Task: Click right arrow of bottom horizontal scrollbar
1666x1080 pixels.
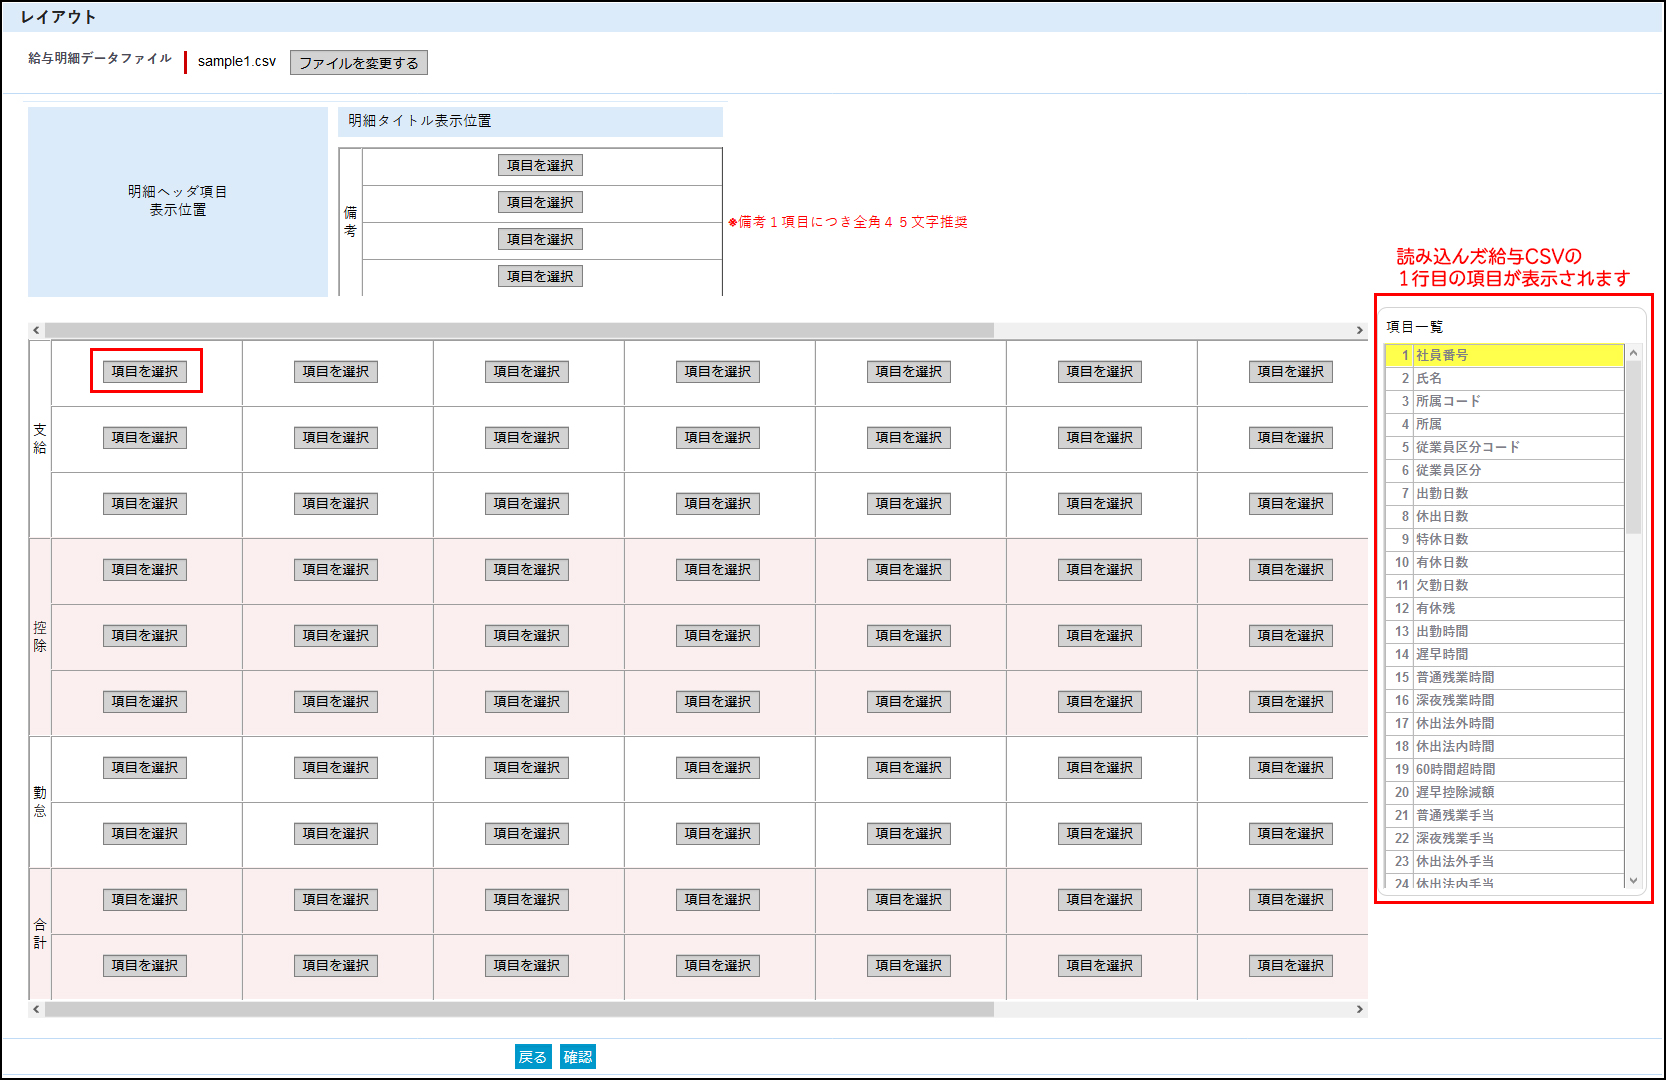Action: [1359, 1009]
